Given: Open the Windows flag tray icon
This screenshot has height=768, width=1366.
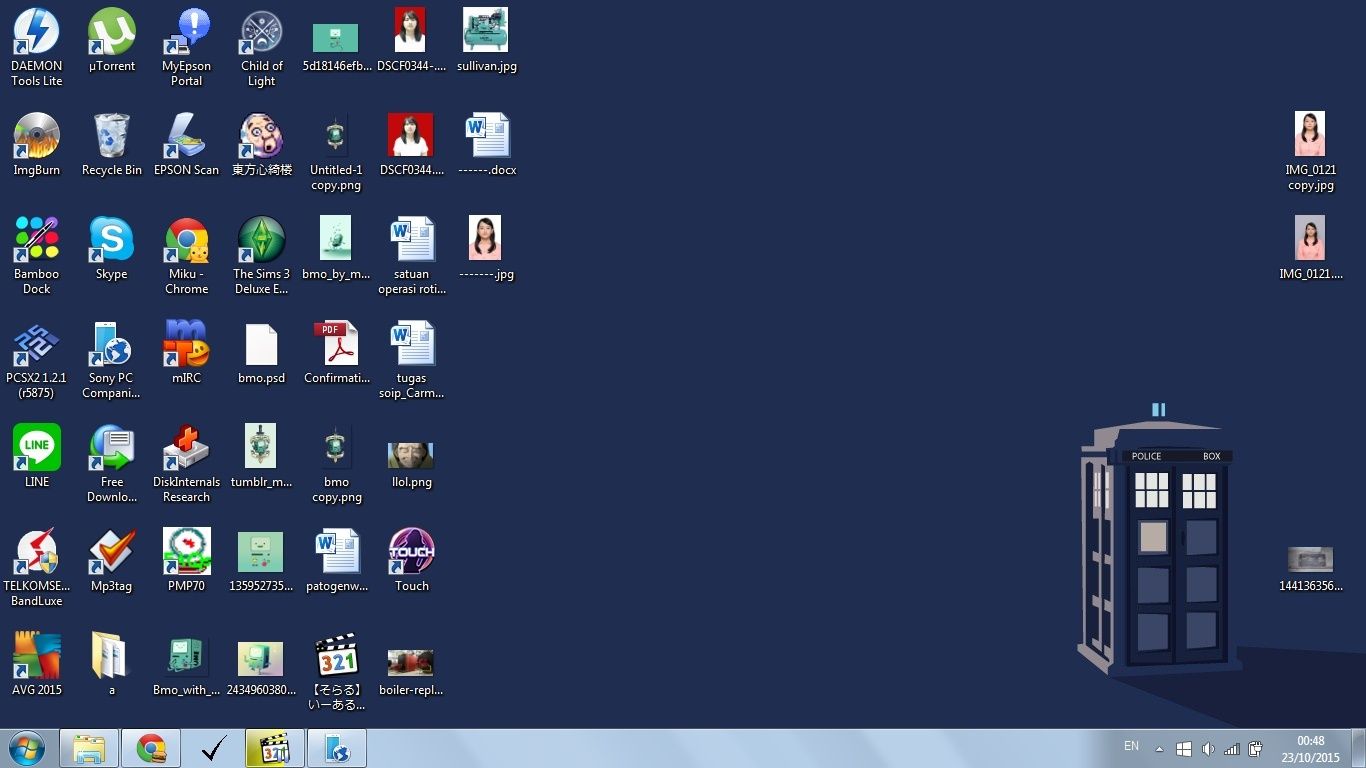Looking at the screenshot, I should click(x=1184, y=749).
